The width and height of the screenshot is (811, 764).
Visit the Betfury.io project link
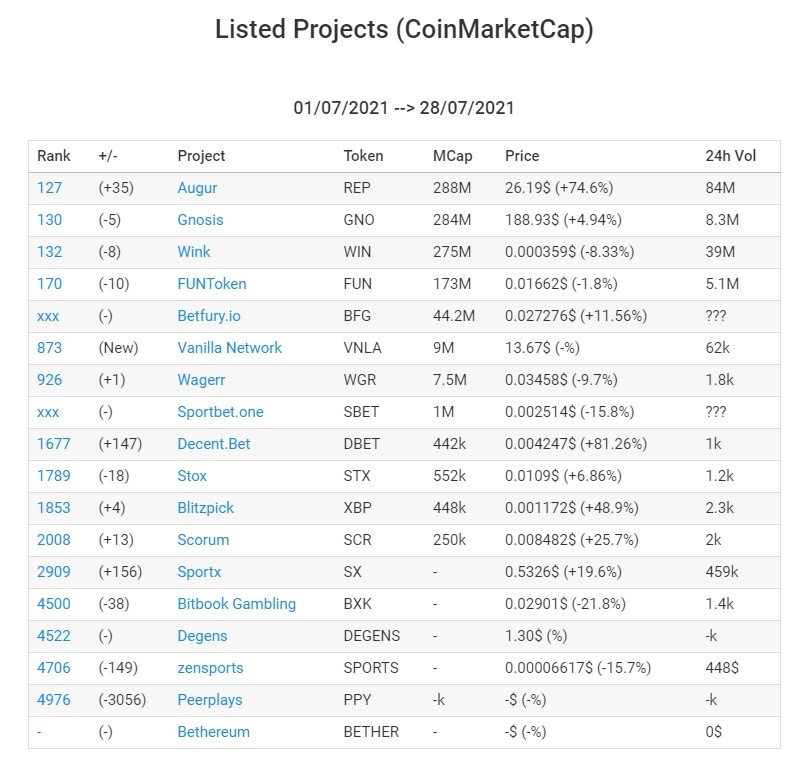[209, 316]
